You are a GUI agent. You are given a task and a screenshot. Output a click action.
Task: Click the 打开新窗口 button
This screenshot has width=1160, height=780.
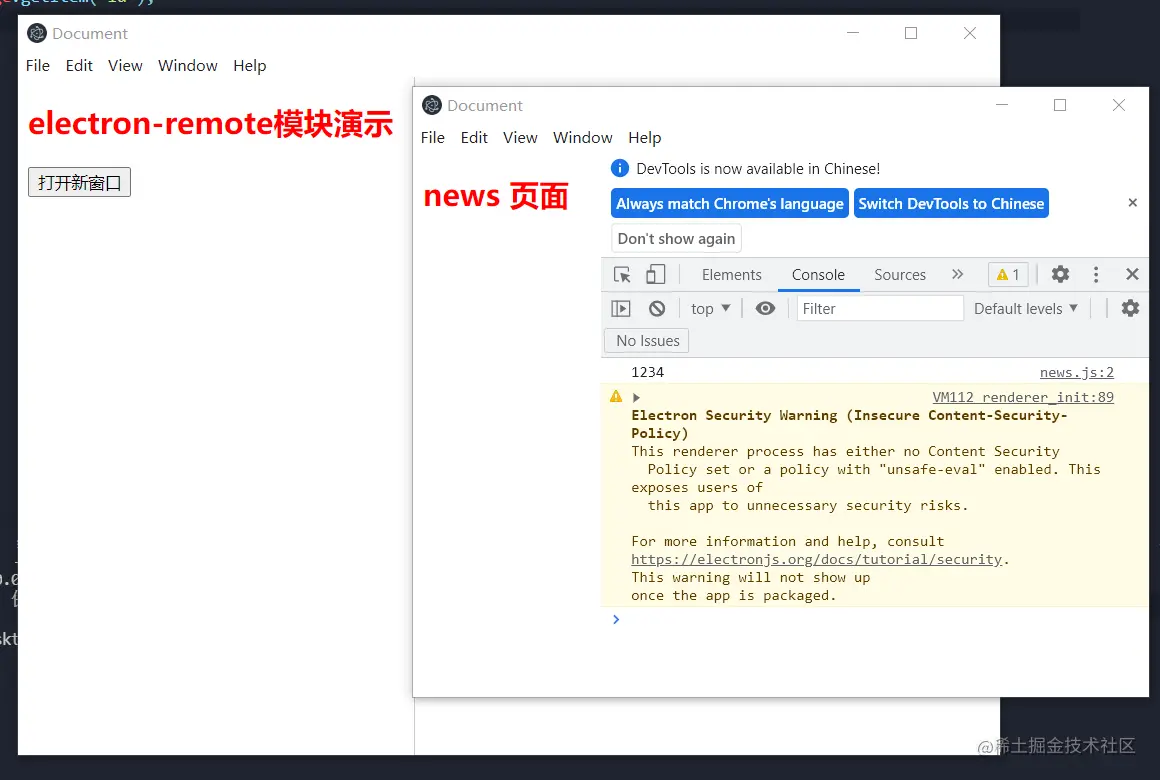(x=79, y=182)
